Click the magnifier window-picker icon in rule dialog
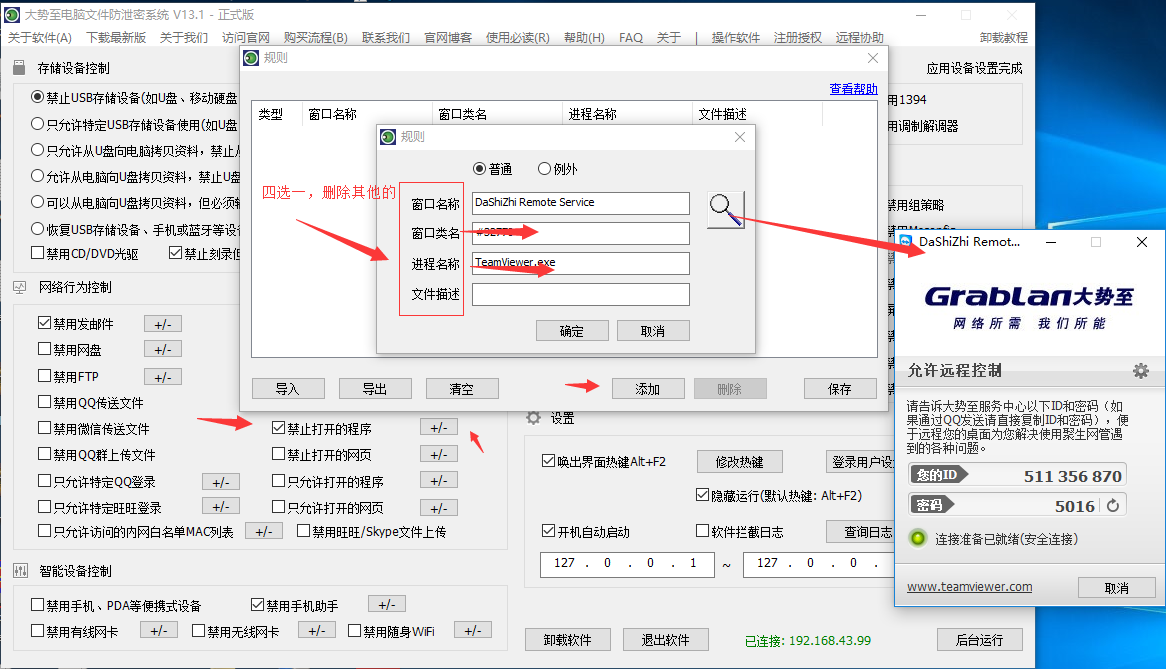 725,210
